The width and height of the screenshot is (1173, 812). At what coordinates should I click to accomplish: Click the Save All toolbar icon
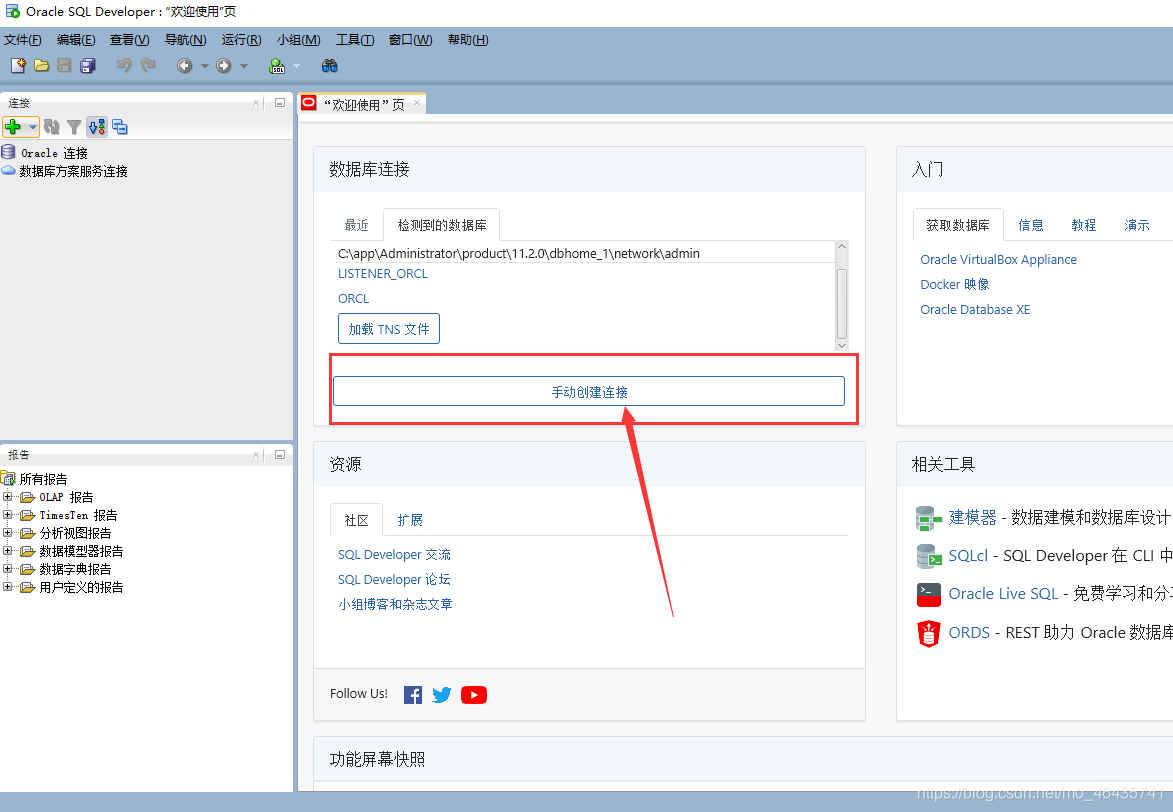88,66
